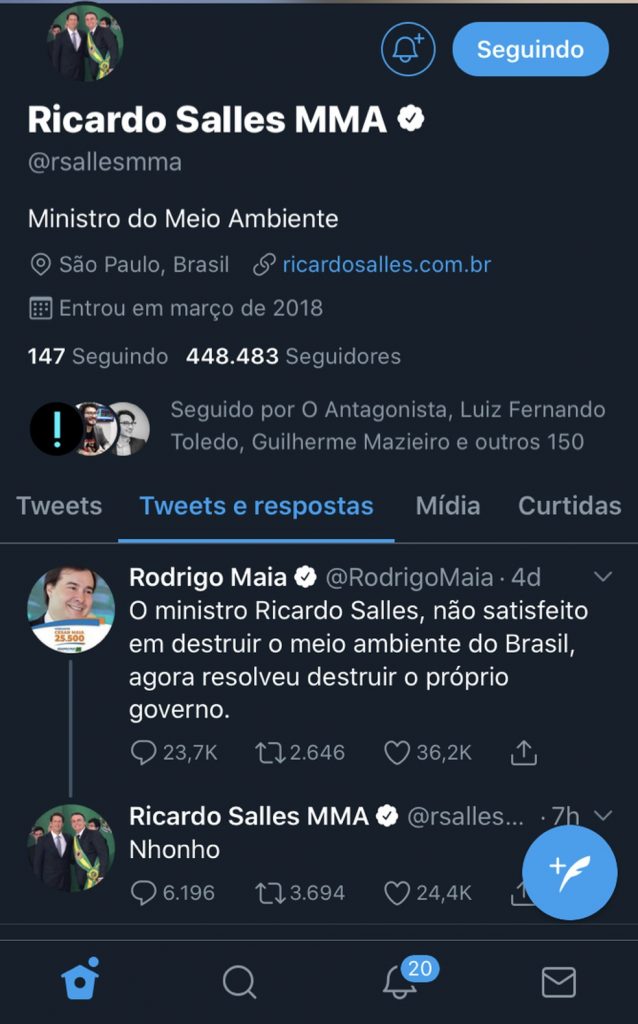View the 147 Seguindo list
Image resolution: width=638 pixels, height=1024 pixels.
click(x=98, y=356)
